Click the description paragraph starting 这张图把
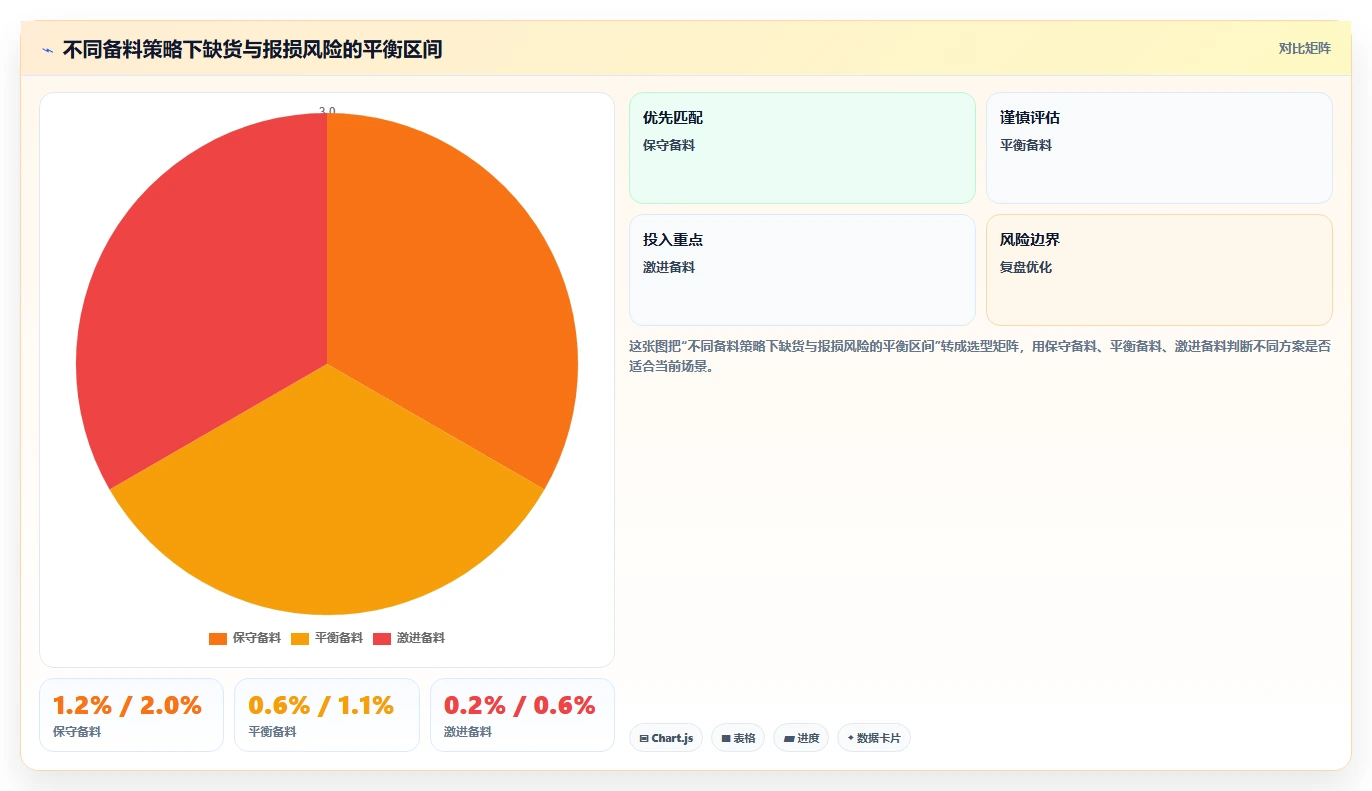This screenshot has width=1372, height=791. pos(979,356)
